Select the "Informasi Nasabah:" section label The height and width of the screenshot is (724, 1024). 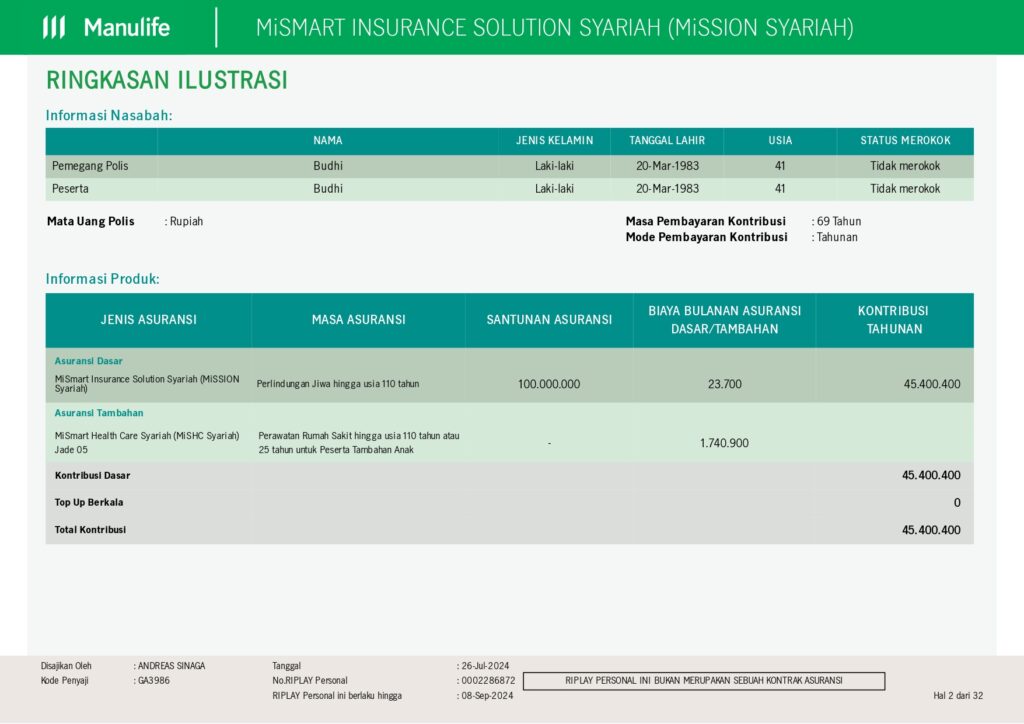click(109, 116)
